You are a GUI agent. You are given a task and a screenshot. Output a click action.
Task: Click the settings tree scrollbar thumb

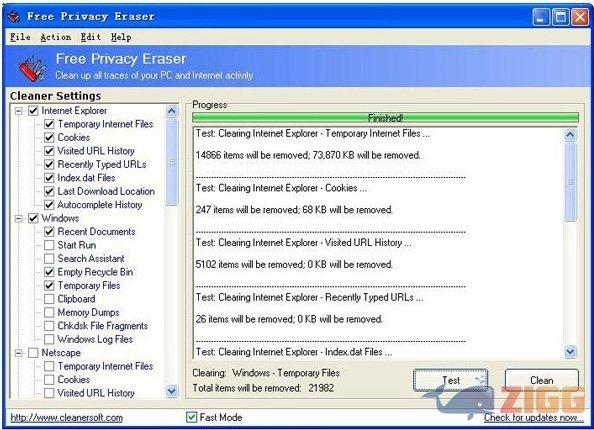coord(172,162)
